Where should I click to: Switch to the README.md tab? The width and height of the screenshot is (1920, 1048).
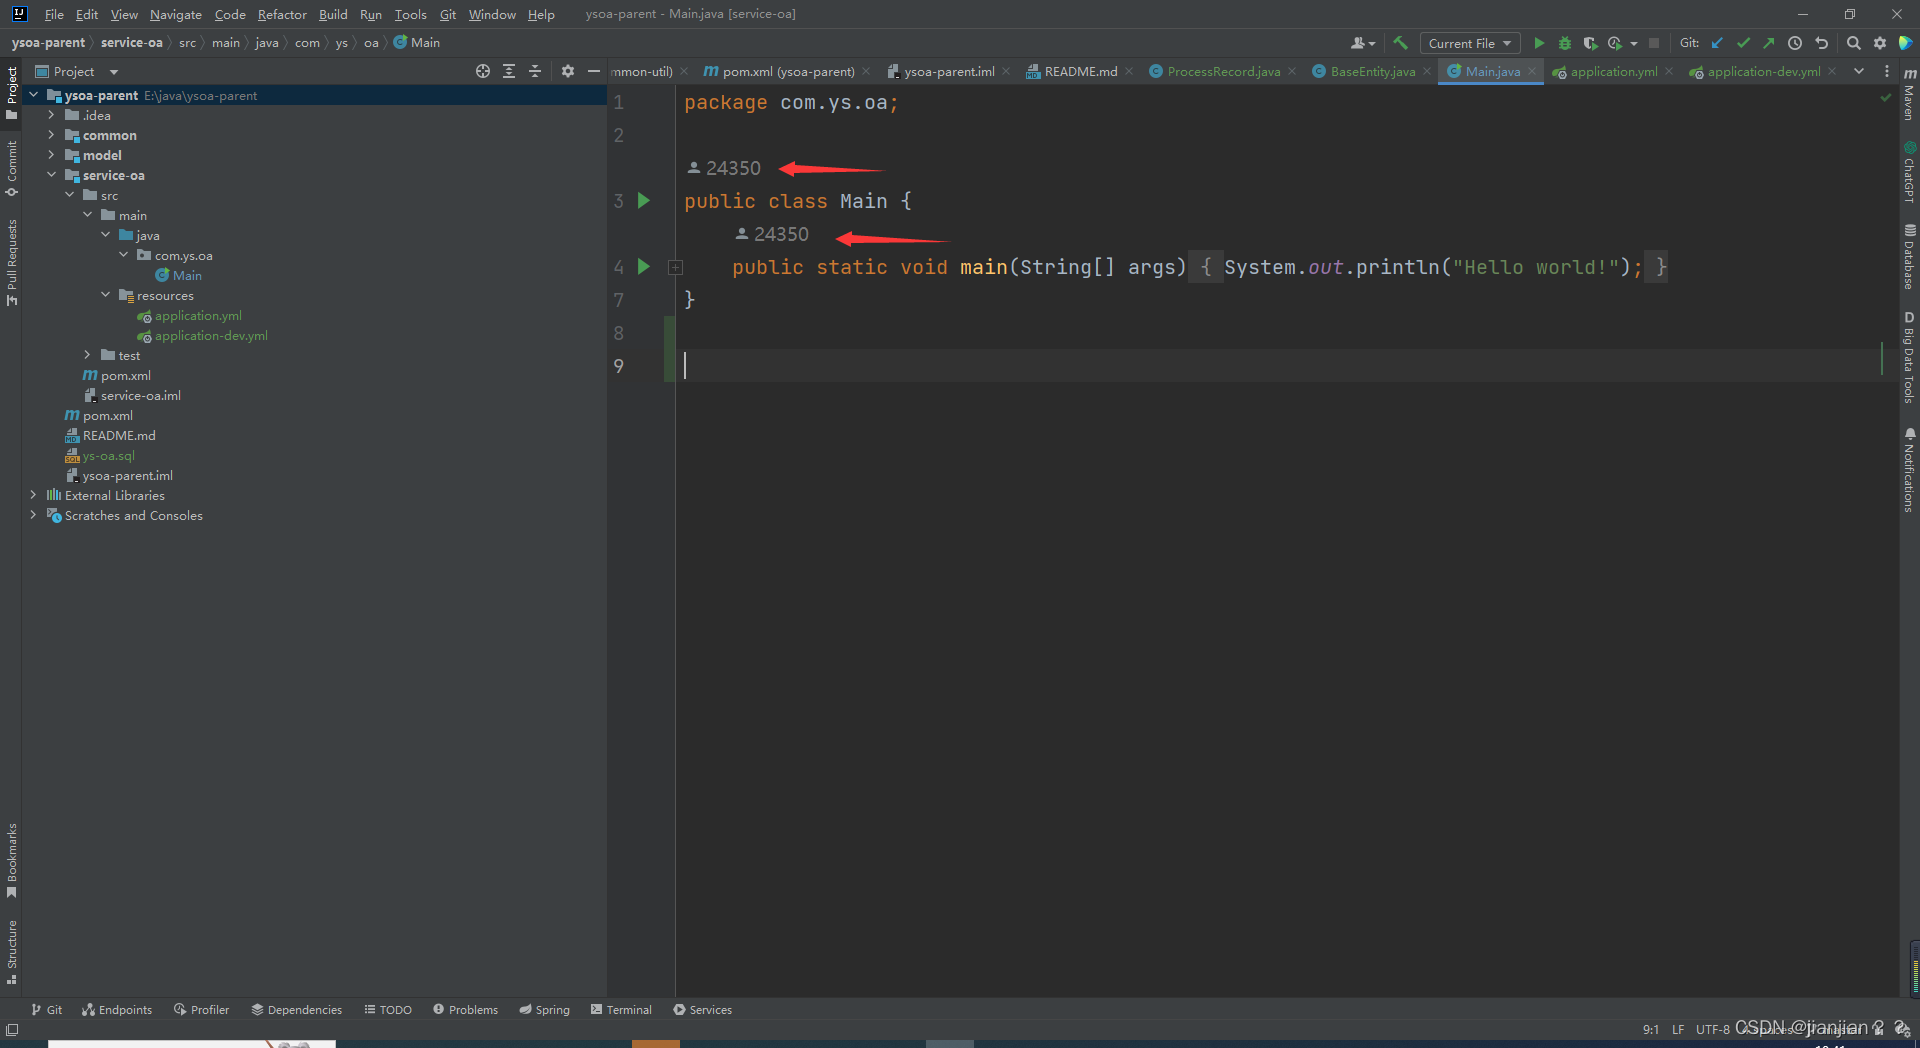pyautogui.click(x=1080, y=71)
